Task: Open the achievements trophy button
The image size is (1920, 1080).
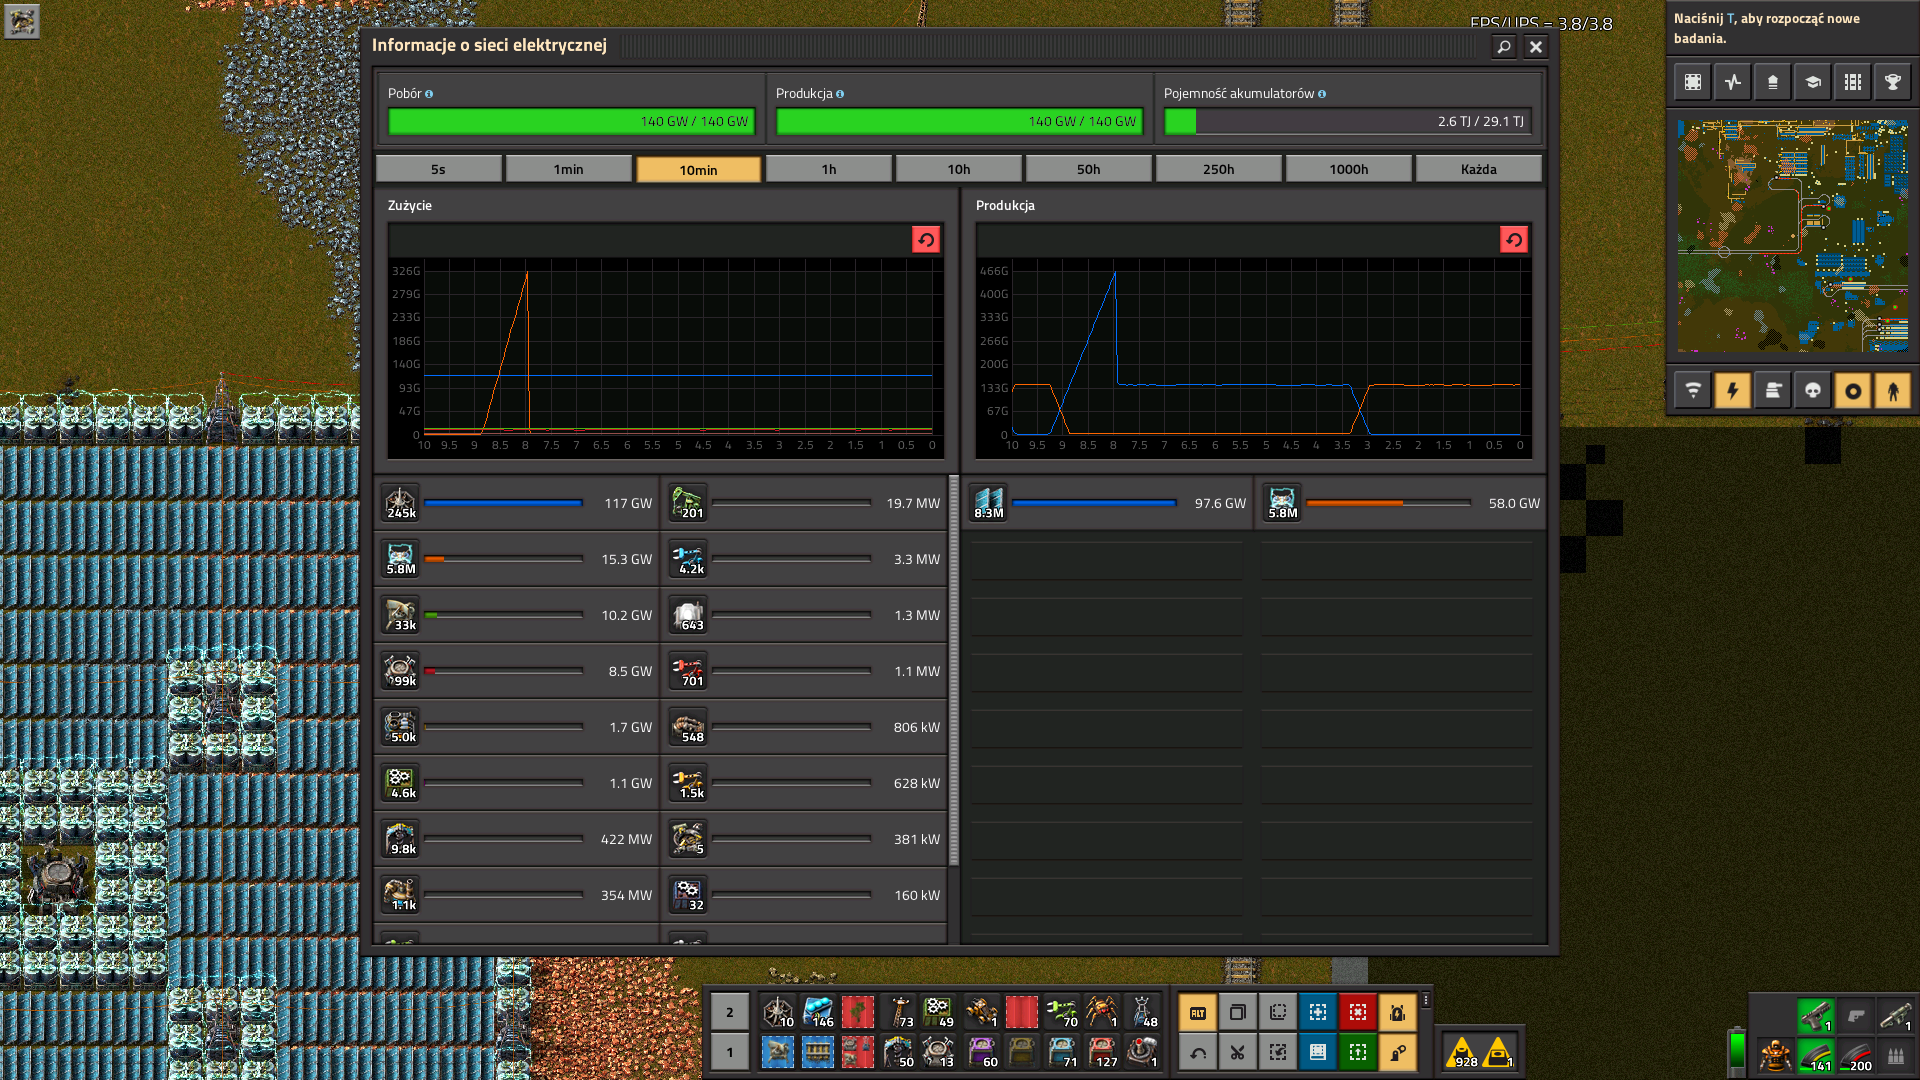Action: tap(1892, 83)
